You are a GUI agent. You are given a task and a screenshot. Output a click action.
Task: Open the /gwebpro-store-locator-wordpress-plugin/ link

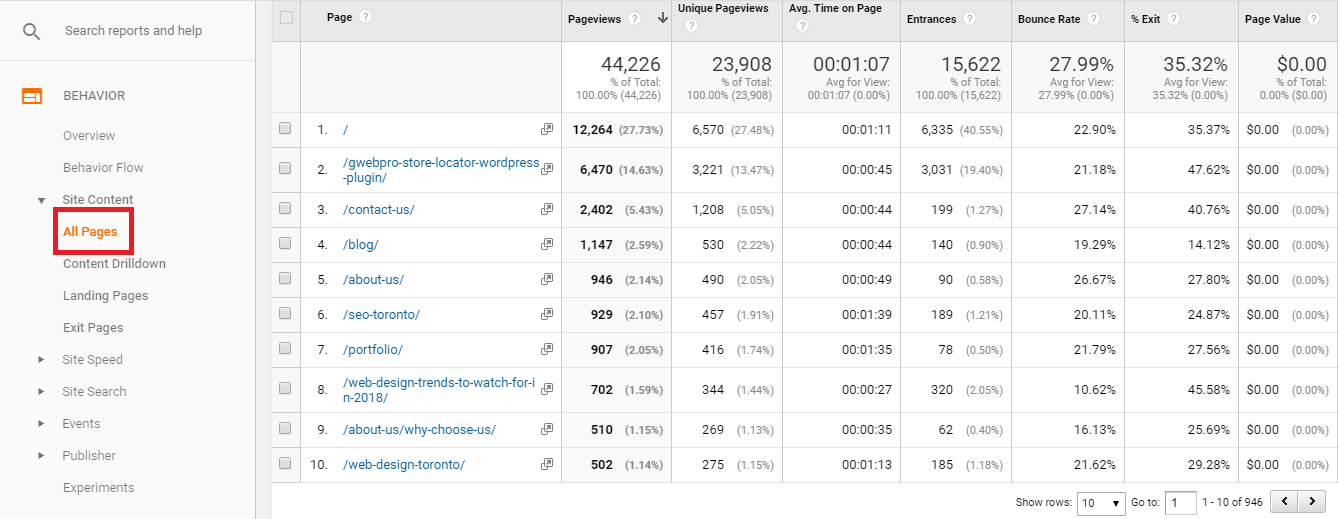[x=441, y=170]
